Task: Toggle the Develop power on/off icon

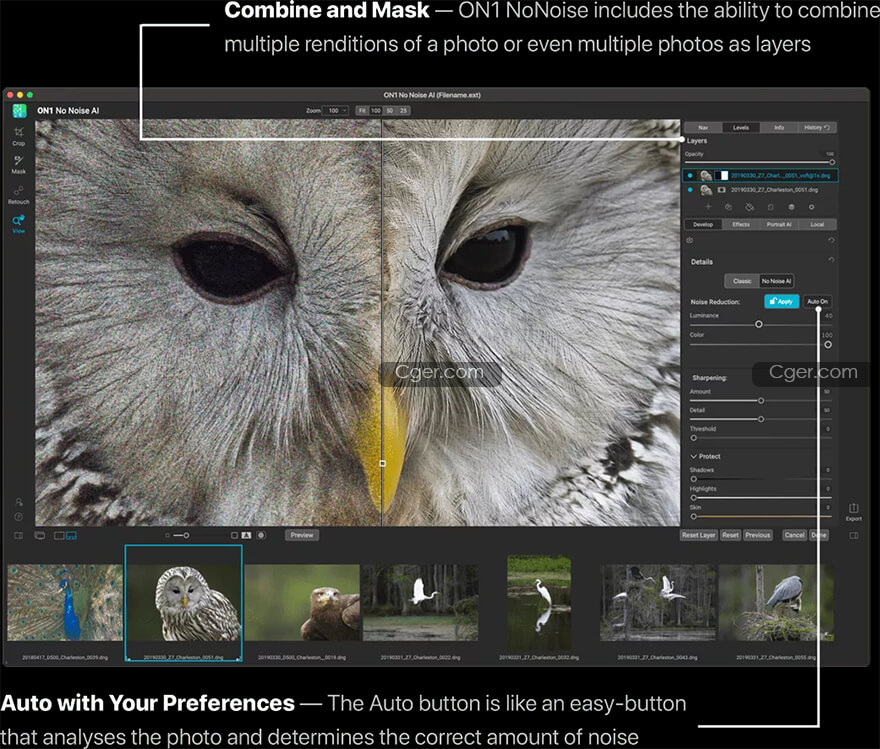Action: tap(690, 240)
